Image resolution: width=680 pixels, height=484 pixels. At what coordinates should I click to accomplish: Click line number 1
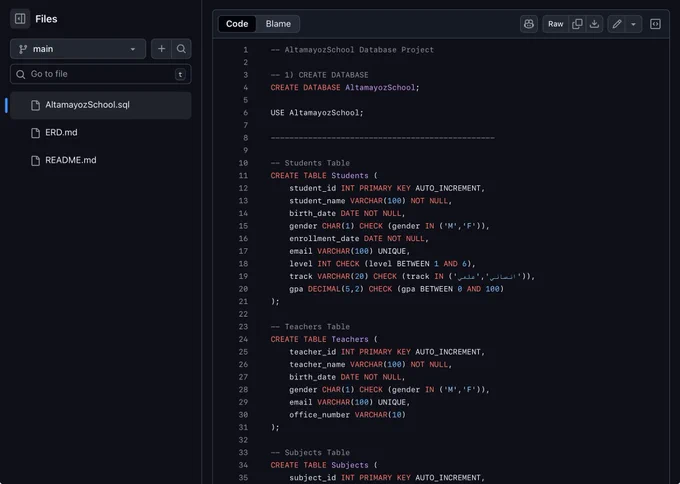(245, 50)
